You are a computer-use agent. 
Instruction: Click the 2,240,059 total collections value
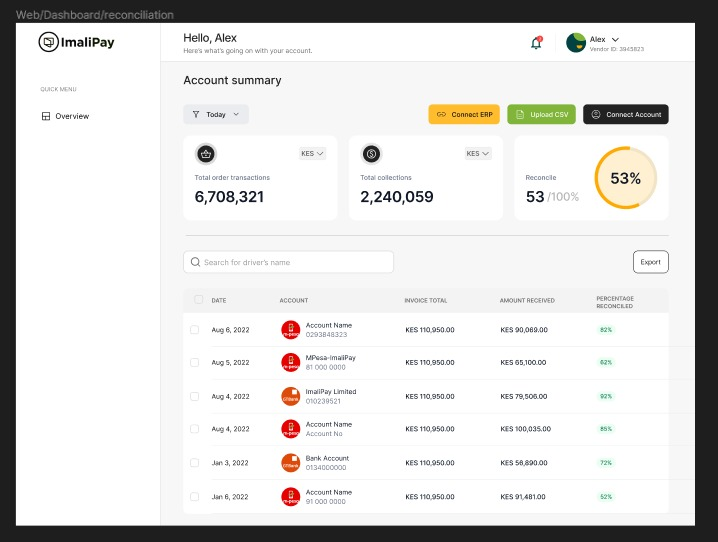[x=397, y=197]
